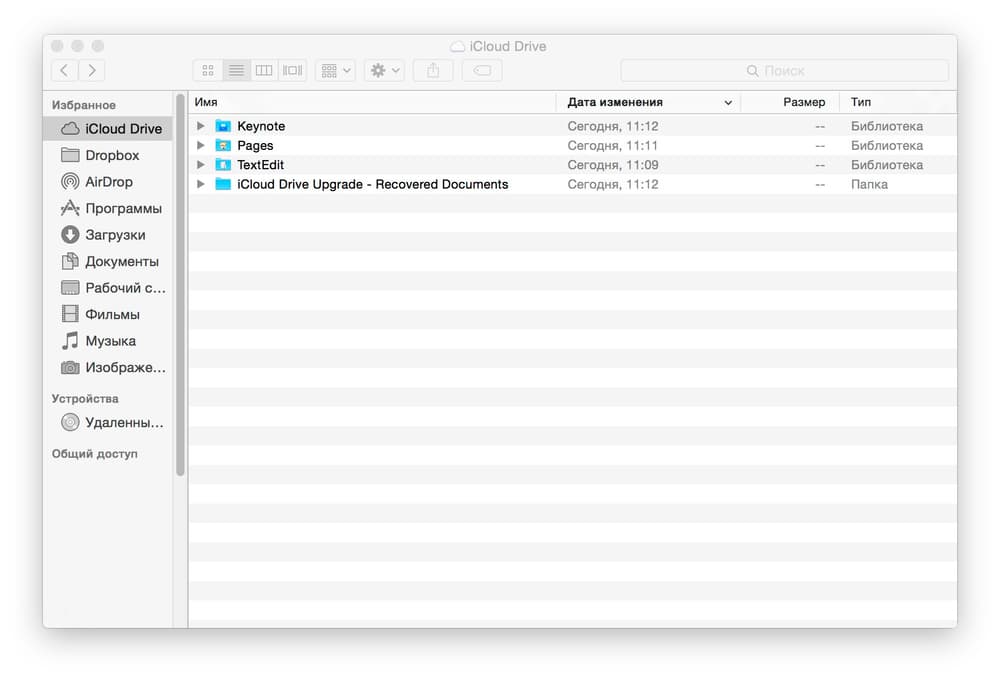Open the gear action menu
Viewport: 1000px width, 679px height.
[385, 70]
